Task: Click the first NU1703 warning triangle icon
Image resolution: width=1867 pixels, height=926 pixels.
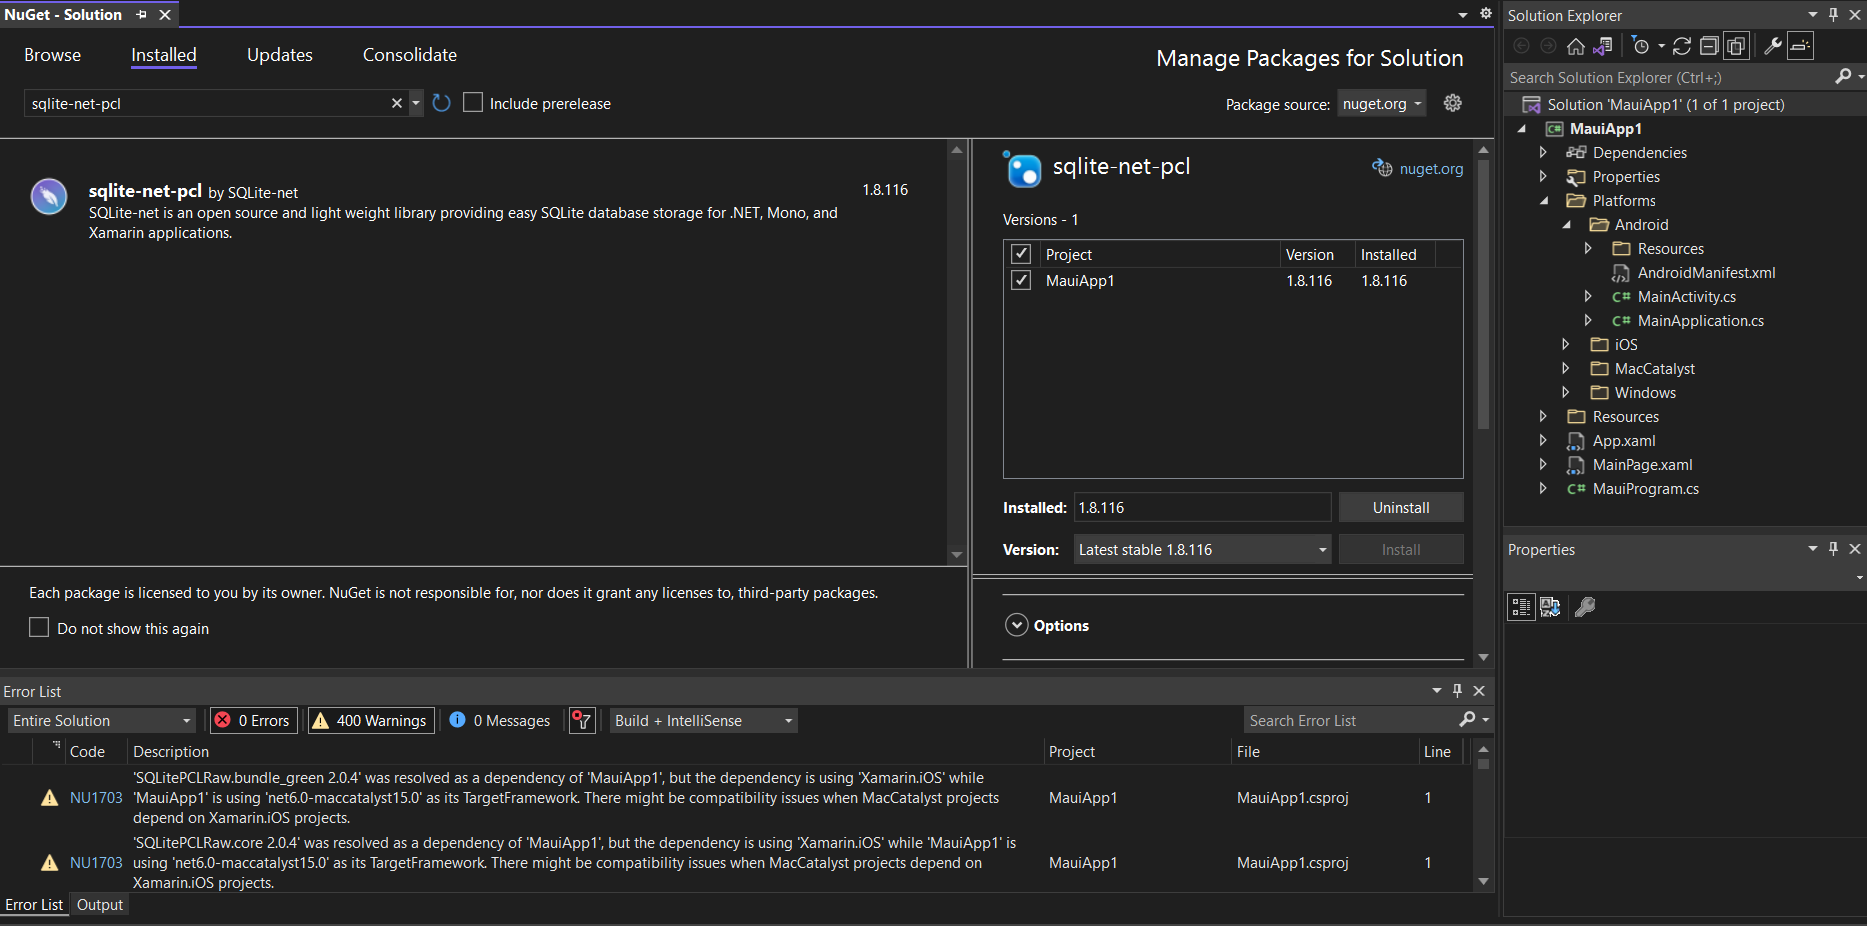Action: [49, 798]
